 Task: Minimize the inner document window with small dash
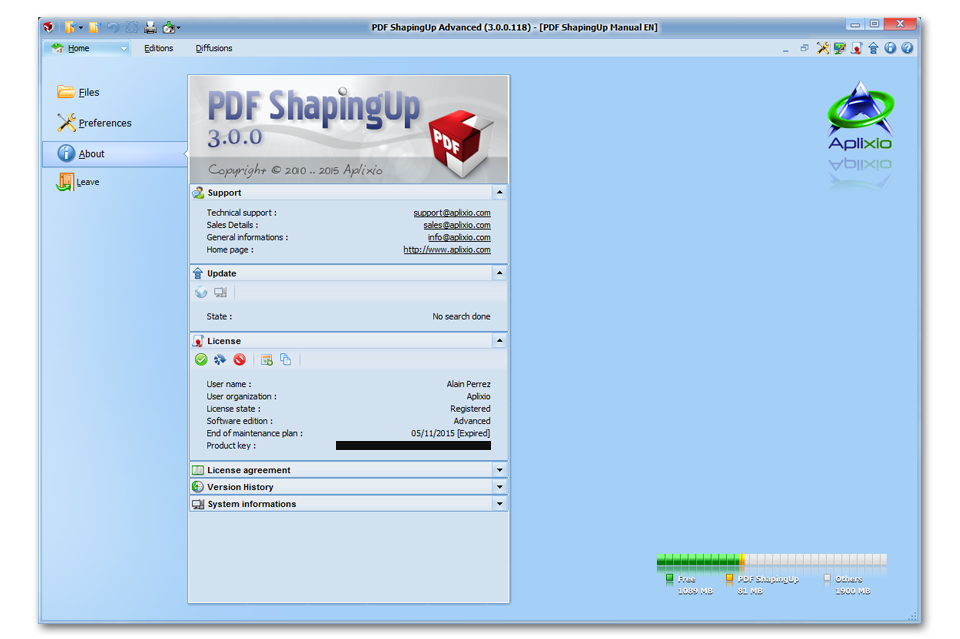786,49
